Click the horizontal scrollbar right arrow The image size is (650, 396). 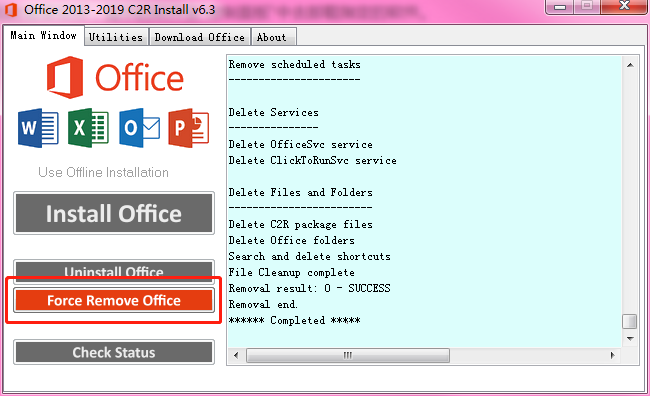612,355
